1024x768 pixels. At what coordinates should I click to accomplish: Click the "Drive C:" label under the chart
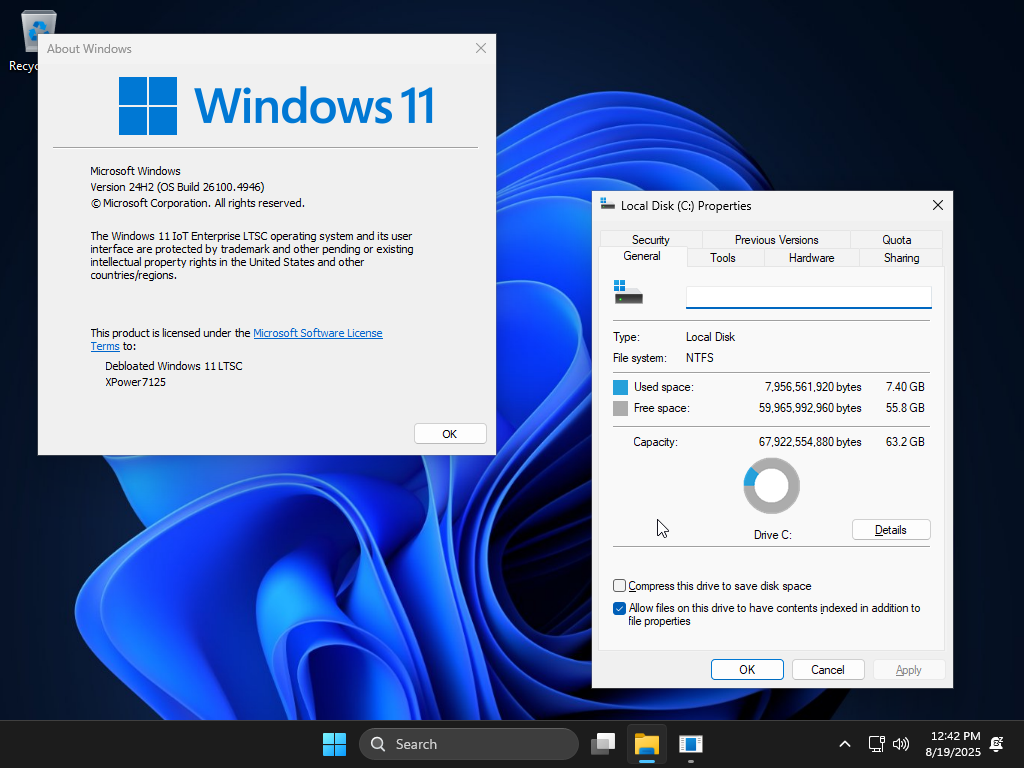(x=773, y=535)
